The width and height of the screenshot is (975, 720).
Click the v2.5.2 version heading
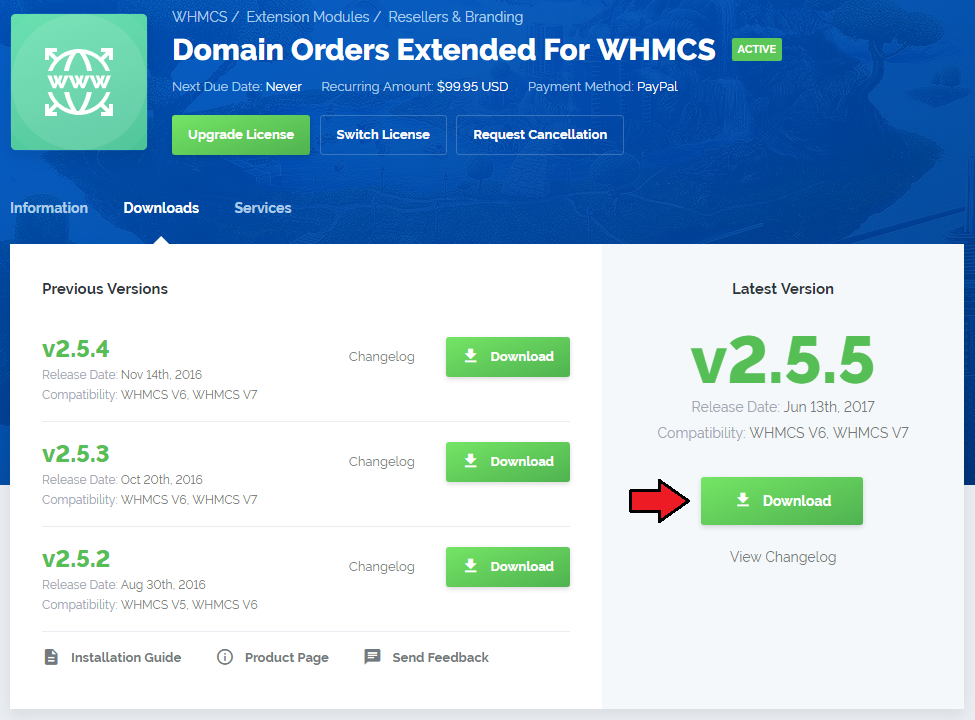(76, 559)
